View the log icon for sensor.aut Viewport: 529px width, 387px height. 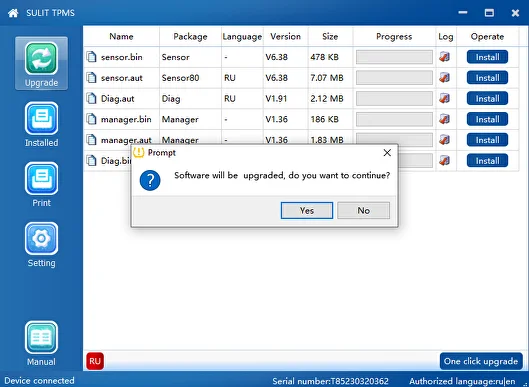(x=444, y=78)
